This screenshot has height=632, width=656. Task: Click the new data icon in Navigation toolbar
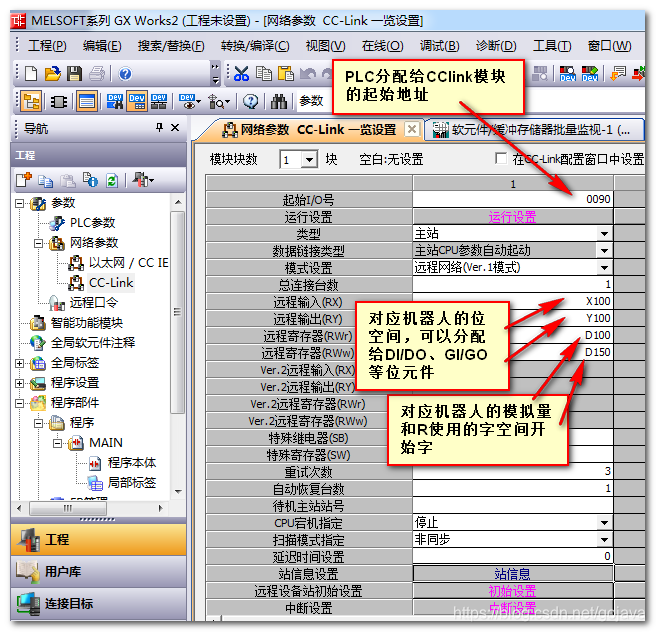pyautogui.click(x=23, y=180)
